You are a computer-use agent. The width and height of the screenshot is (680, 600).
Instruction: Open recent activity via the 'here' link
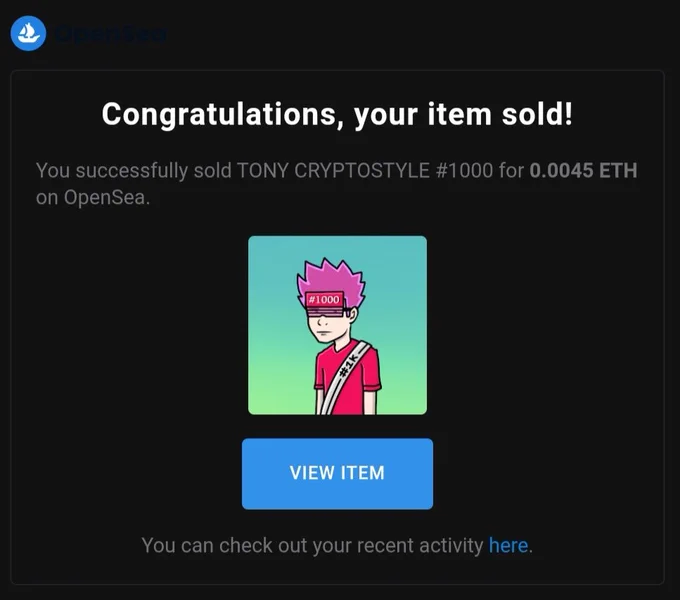click(x=508, y=545)
